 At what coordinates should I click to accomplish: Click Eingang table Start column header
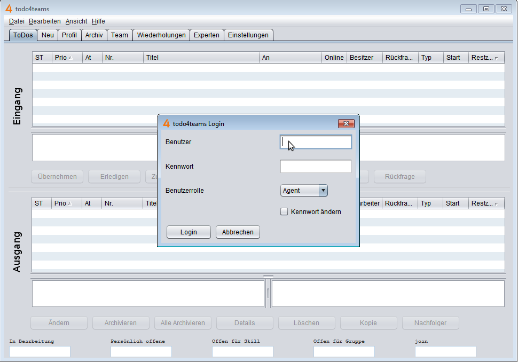(456, 58)
